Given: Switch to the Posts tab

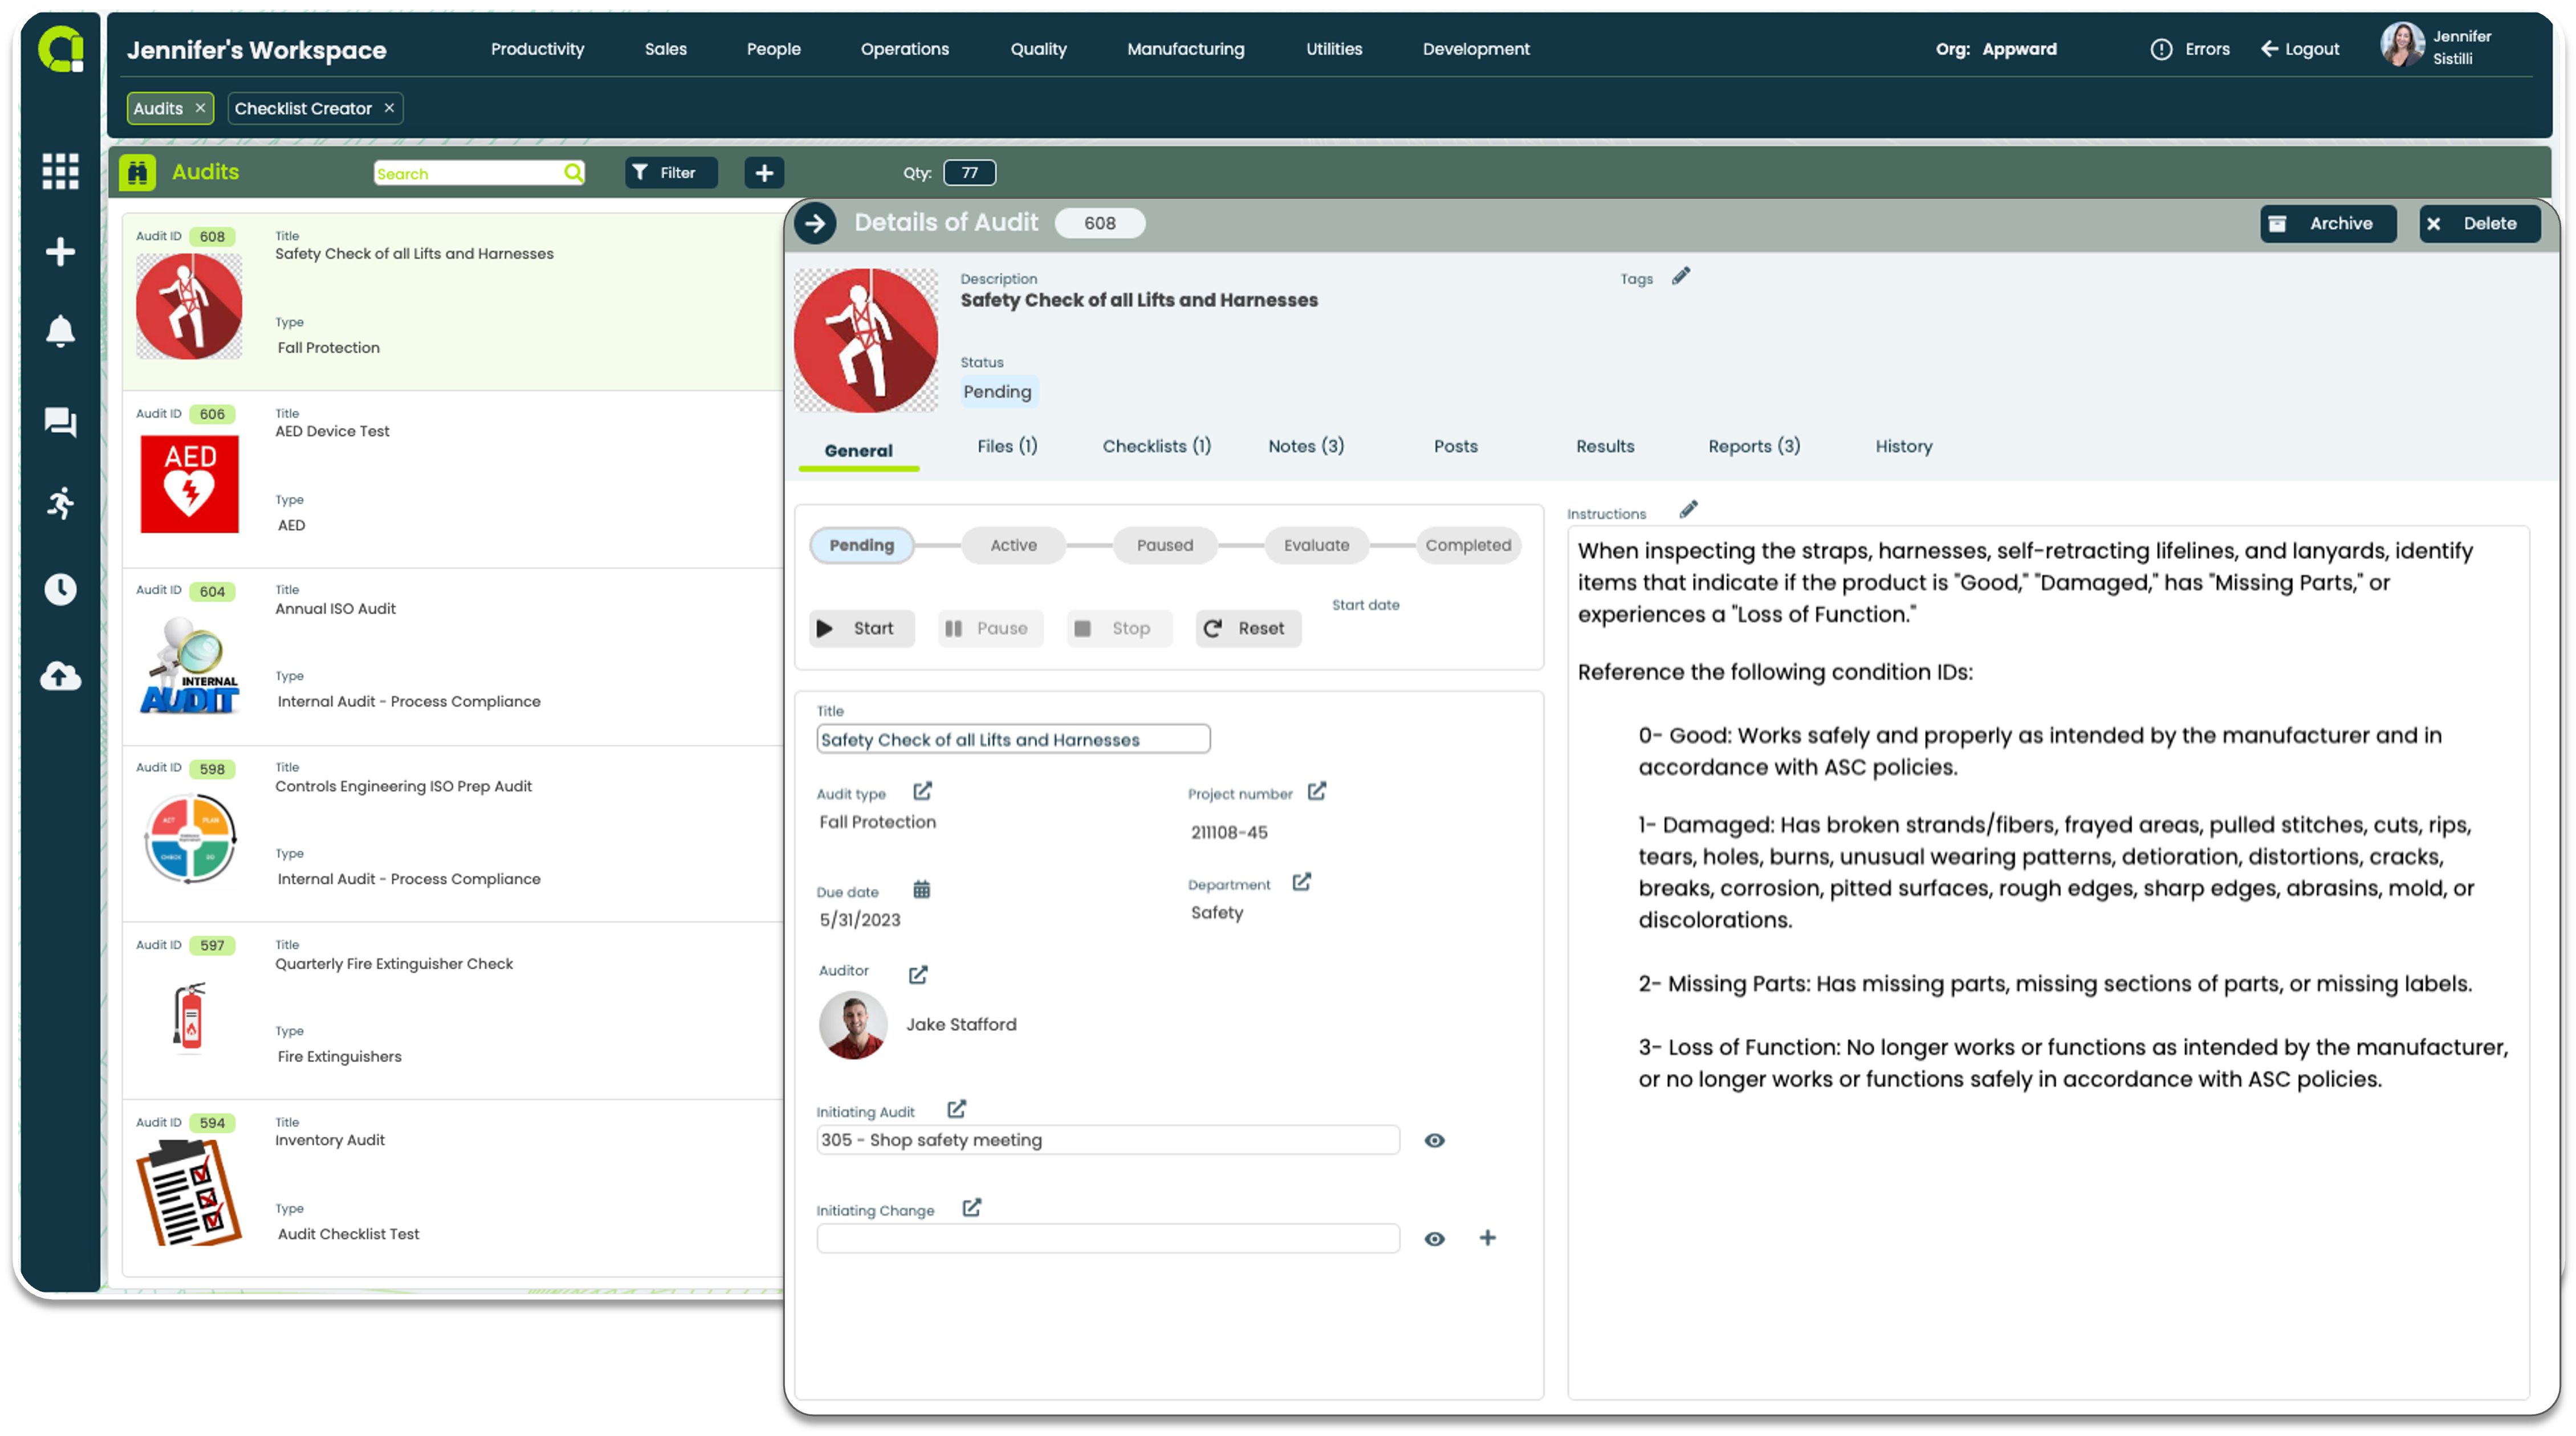Looking at the screenshot, I should coord(1455,446).
